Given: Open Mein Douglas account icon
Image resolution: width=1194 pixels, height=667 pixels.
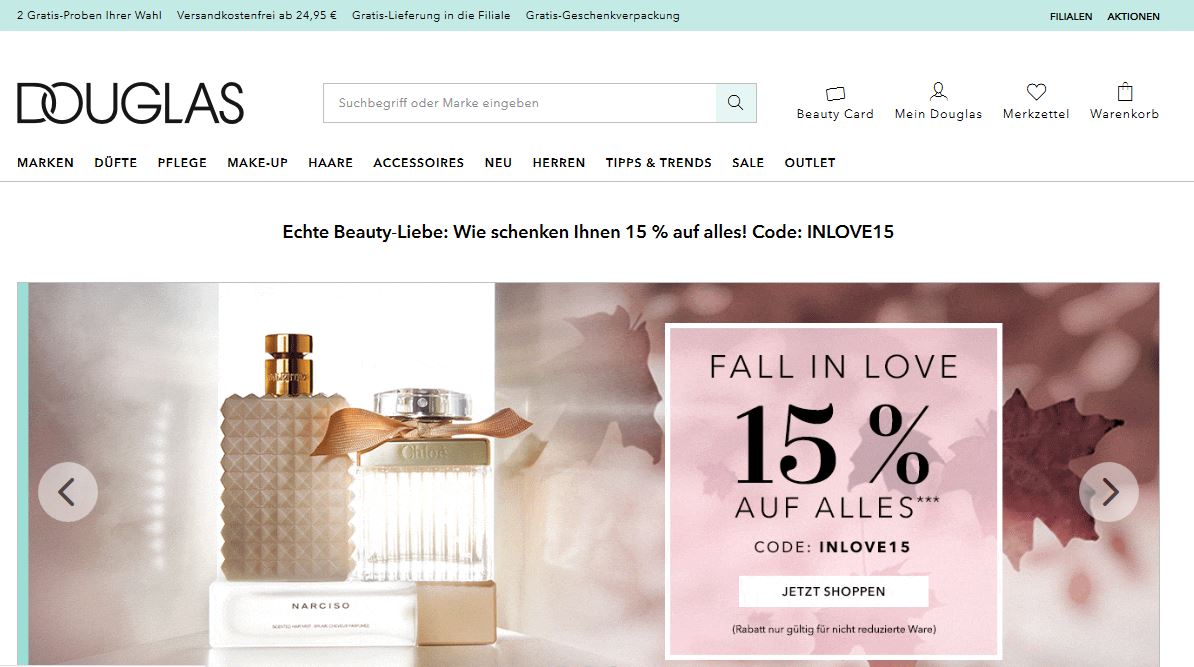Looking at the screenshot, I should [x=938, y=91].
